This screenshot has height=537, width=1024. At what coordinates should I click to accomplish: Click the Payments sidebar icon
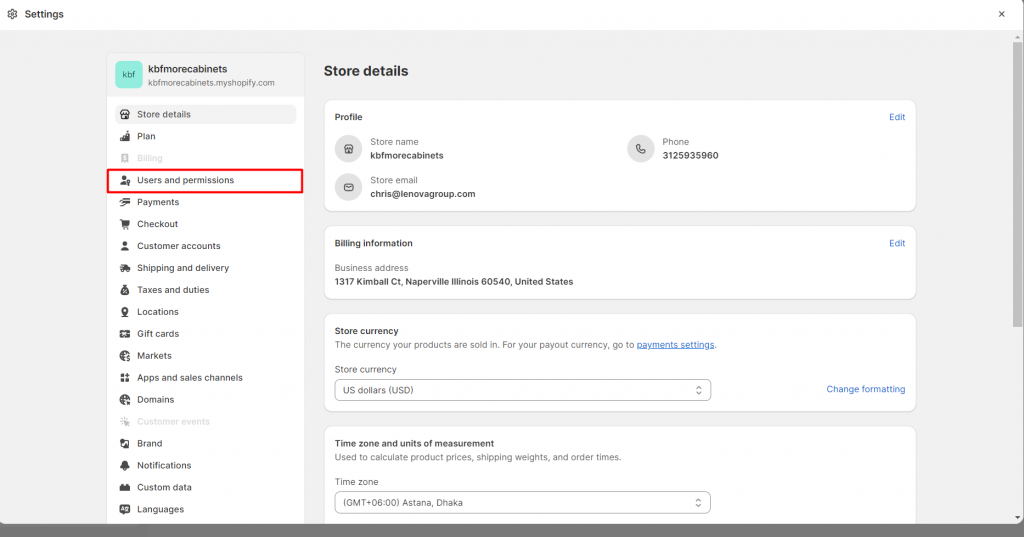tap(125, 202)
